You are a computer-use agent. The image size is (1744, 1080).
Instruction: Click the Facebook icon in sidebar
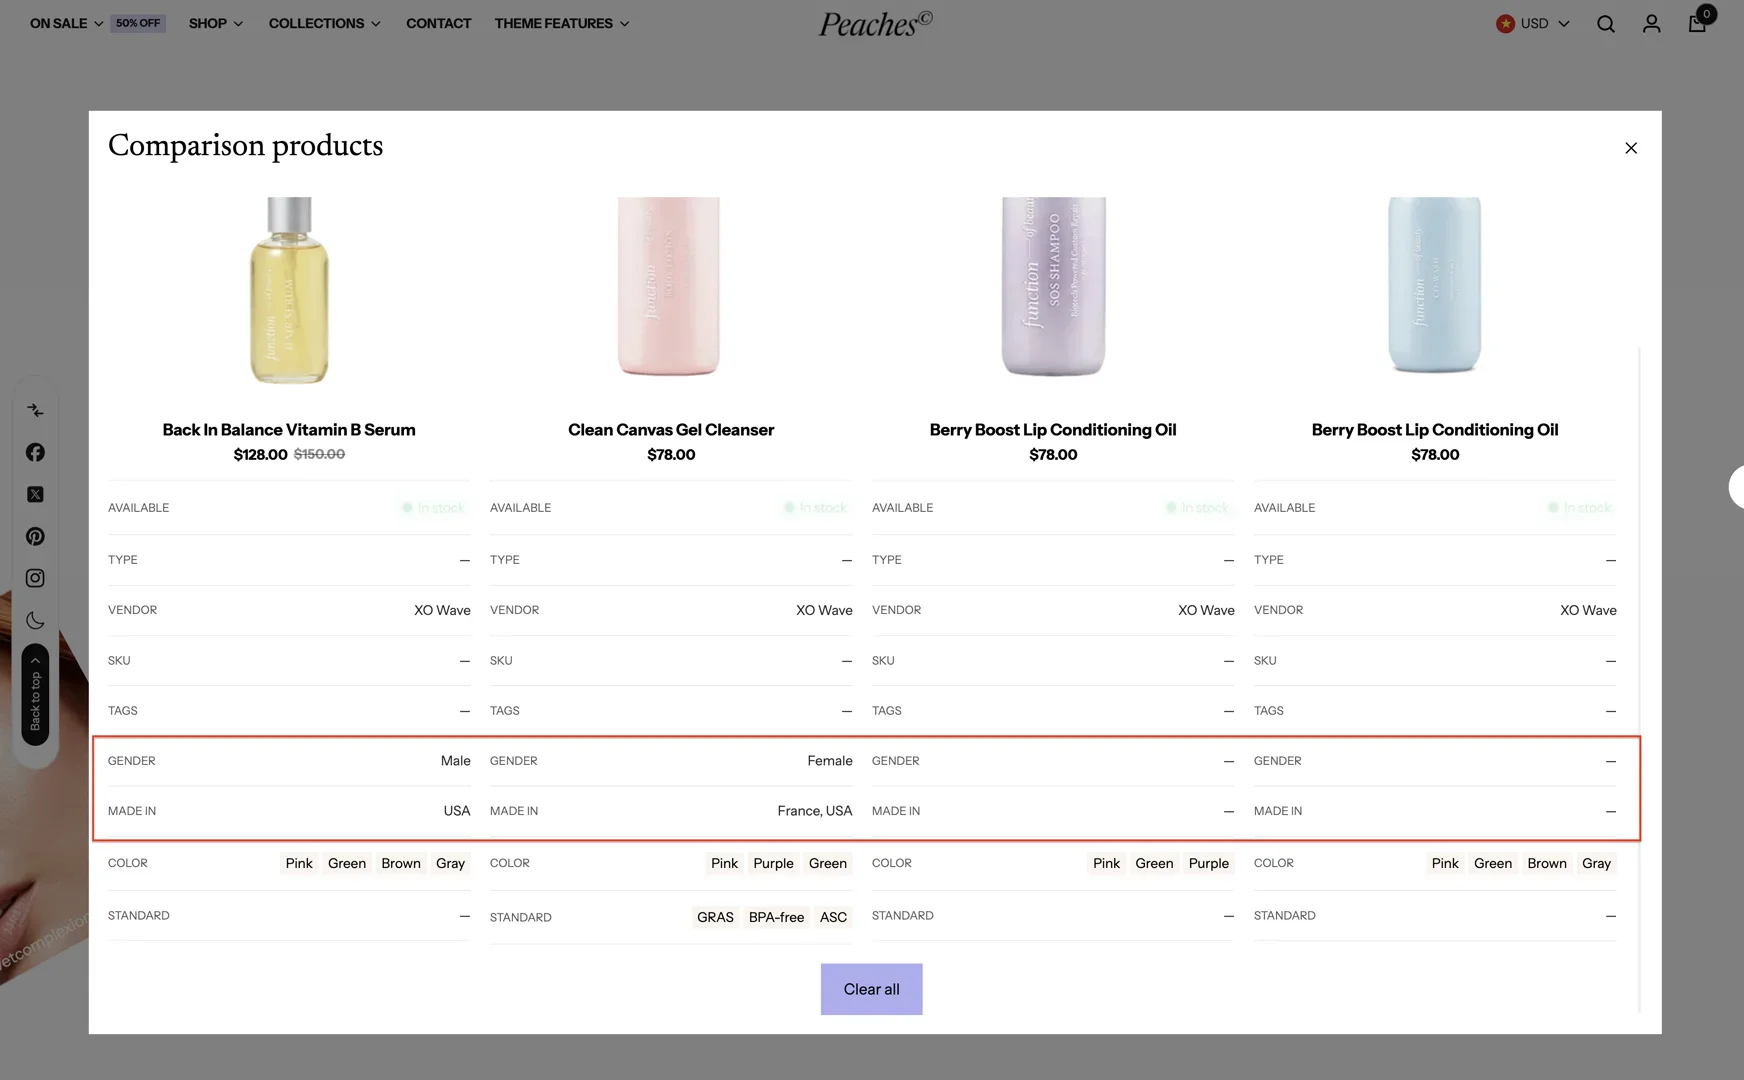click(35, 453)
